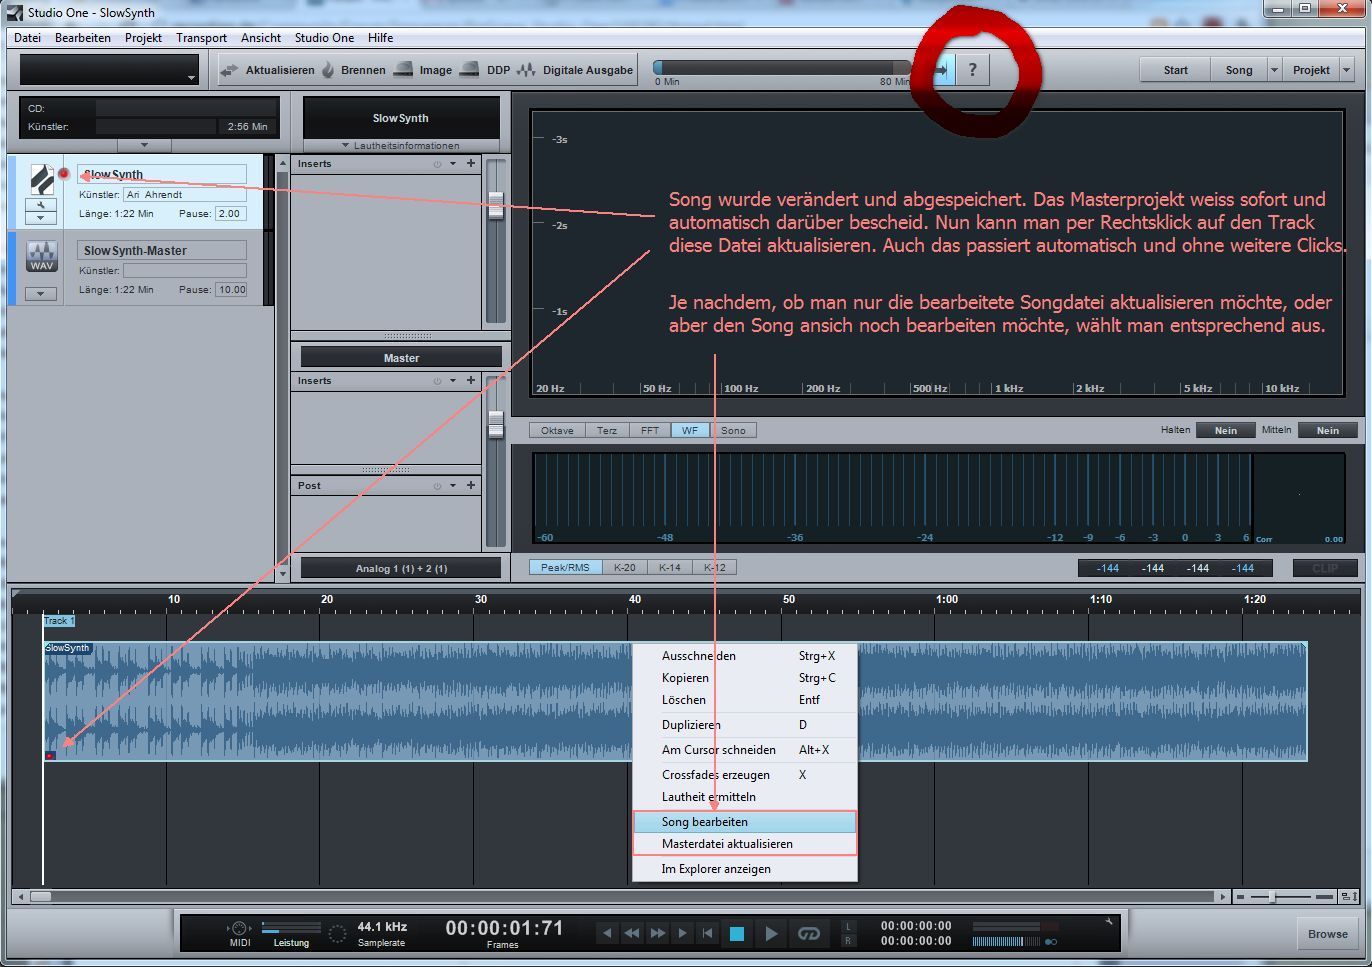1372x967 pixels.
Task: Click the track volume fader handle
Action: click(x=496, y=207)
